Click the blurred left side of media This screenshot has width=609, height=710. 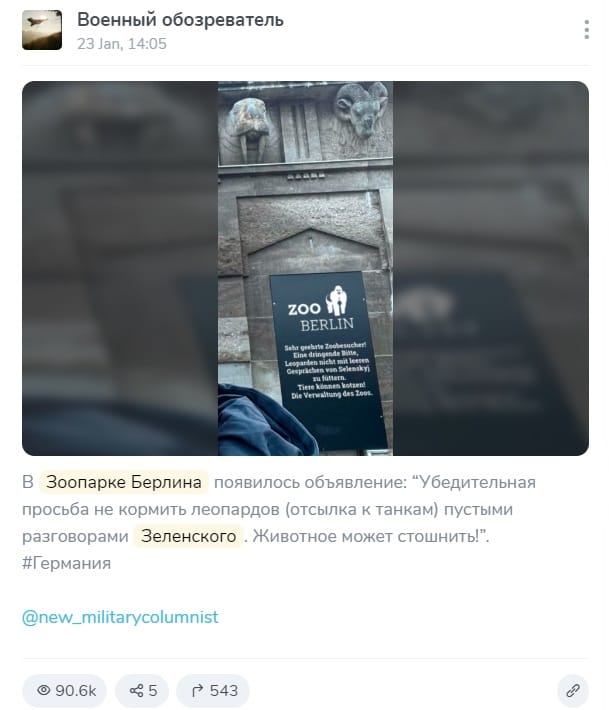pyautogui.click(x=120, y=269)
